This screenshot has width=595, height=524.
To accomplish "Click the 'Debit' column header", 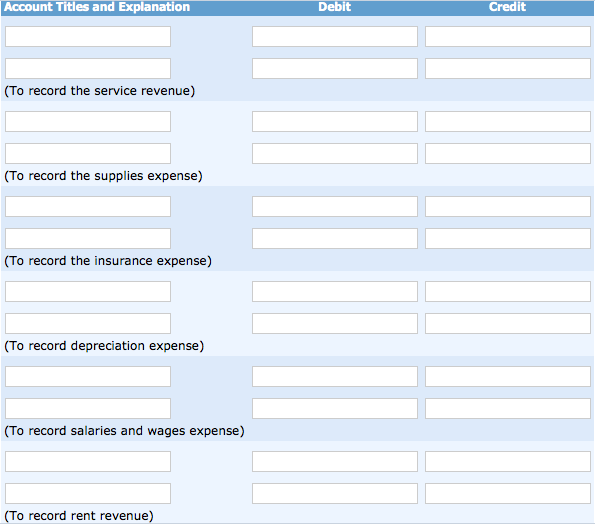I will pos(335,7).
